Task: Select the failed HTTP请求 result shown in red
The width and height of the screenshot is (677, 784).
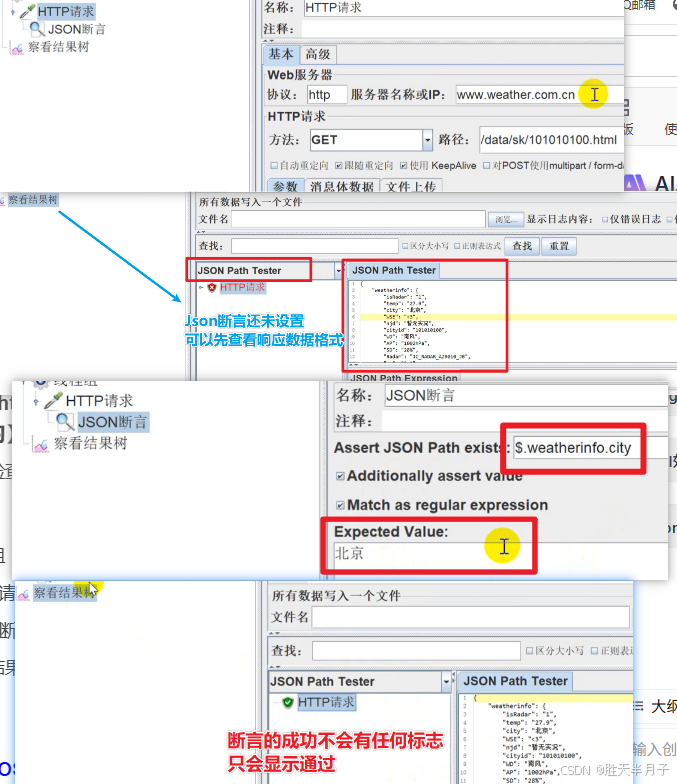Action: (242, 288)
